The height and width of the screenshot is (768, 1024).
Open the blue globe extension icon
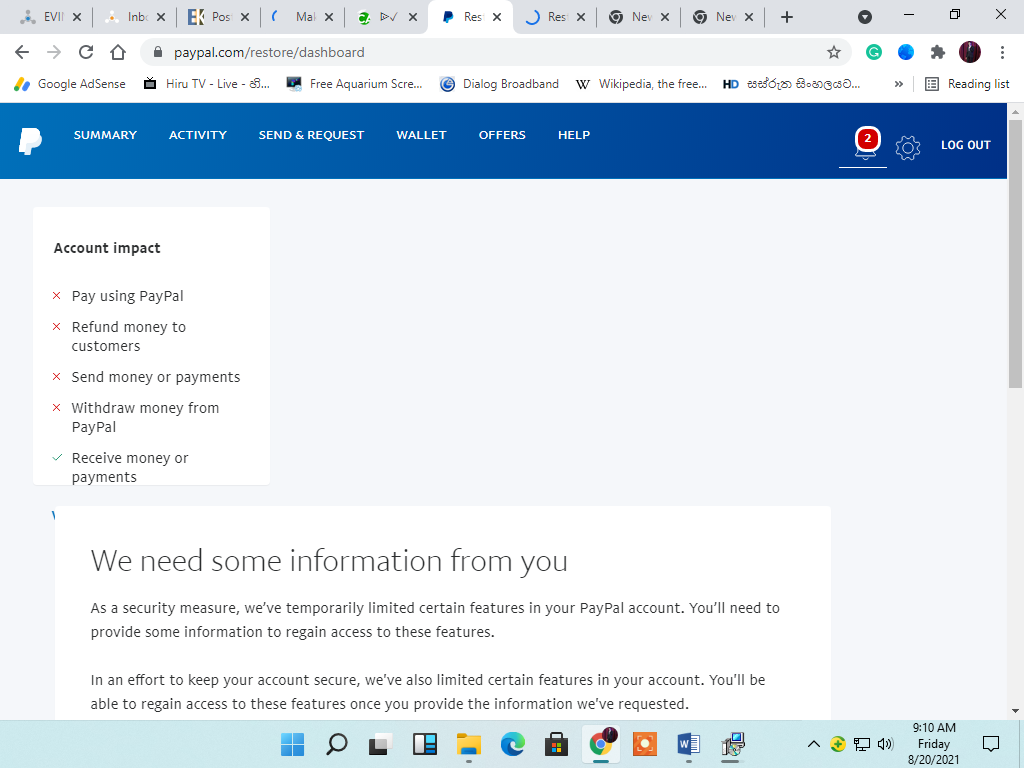(x=906, y=52)
